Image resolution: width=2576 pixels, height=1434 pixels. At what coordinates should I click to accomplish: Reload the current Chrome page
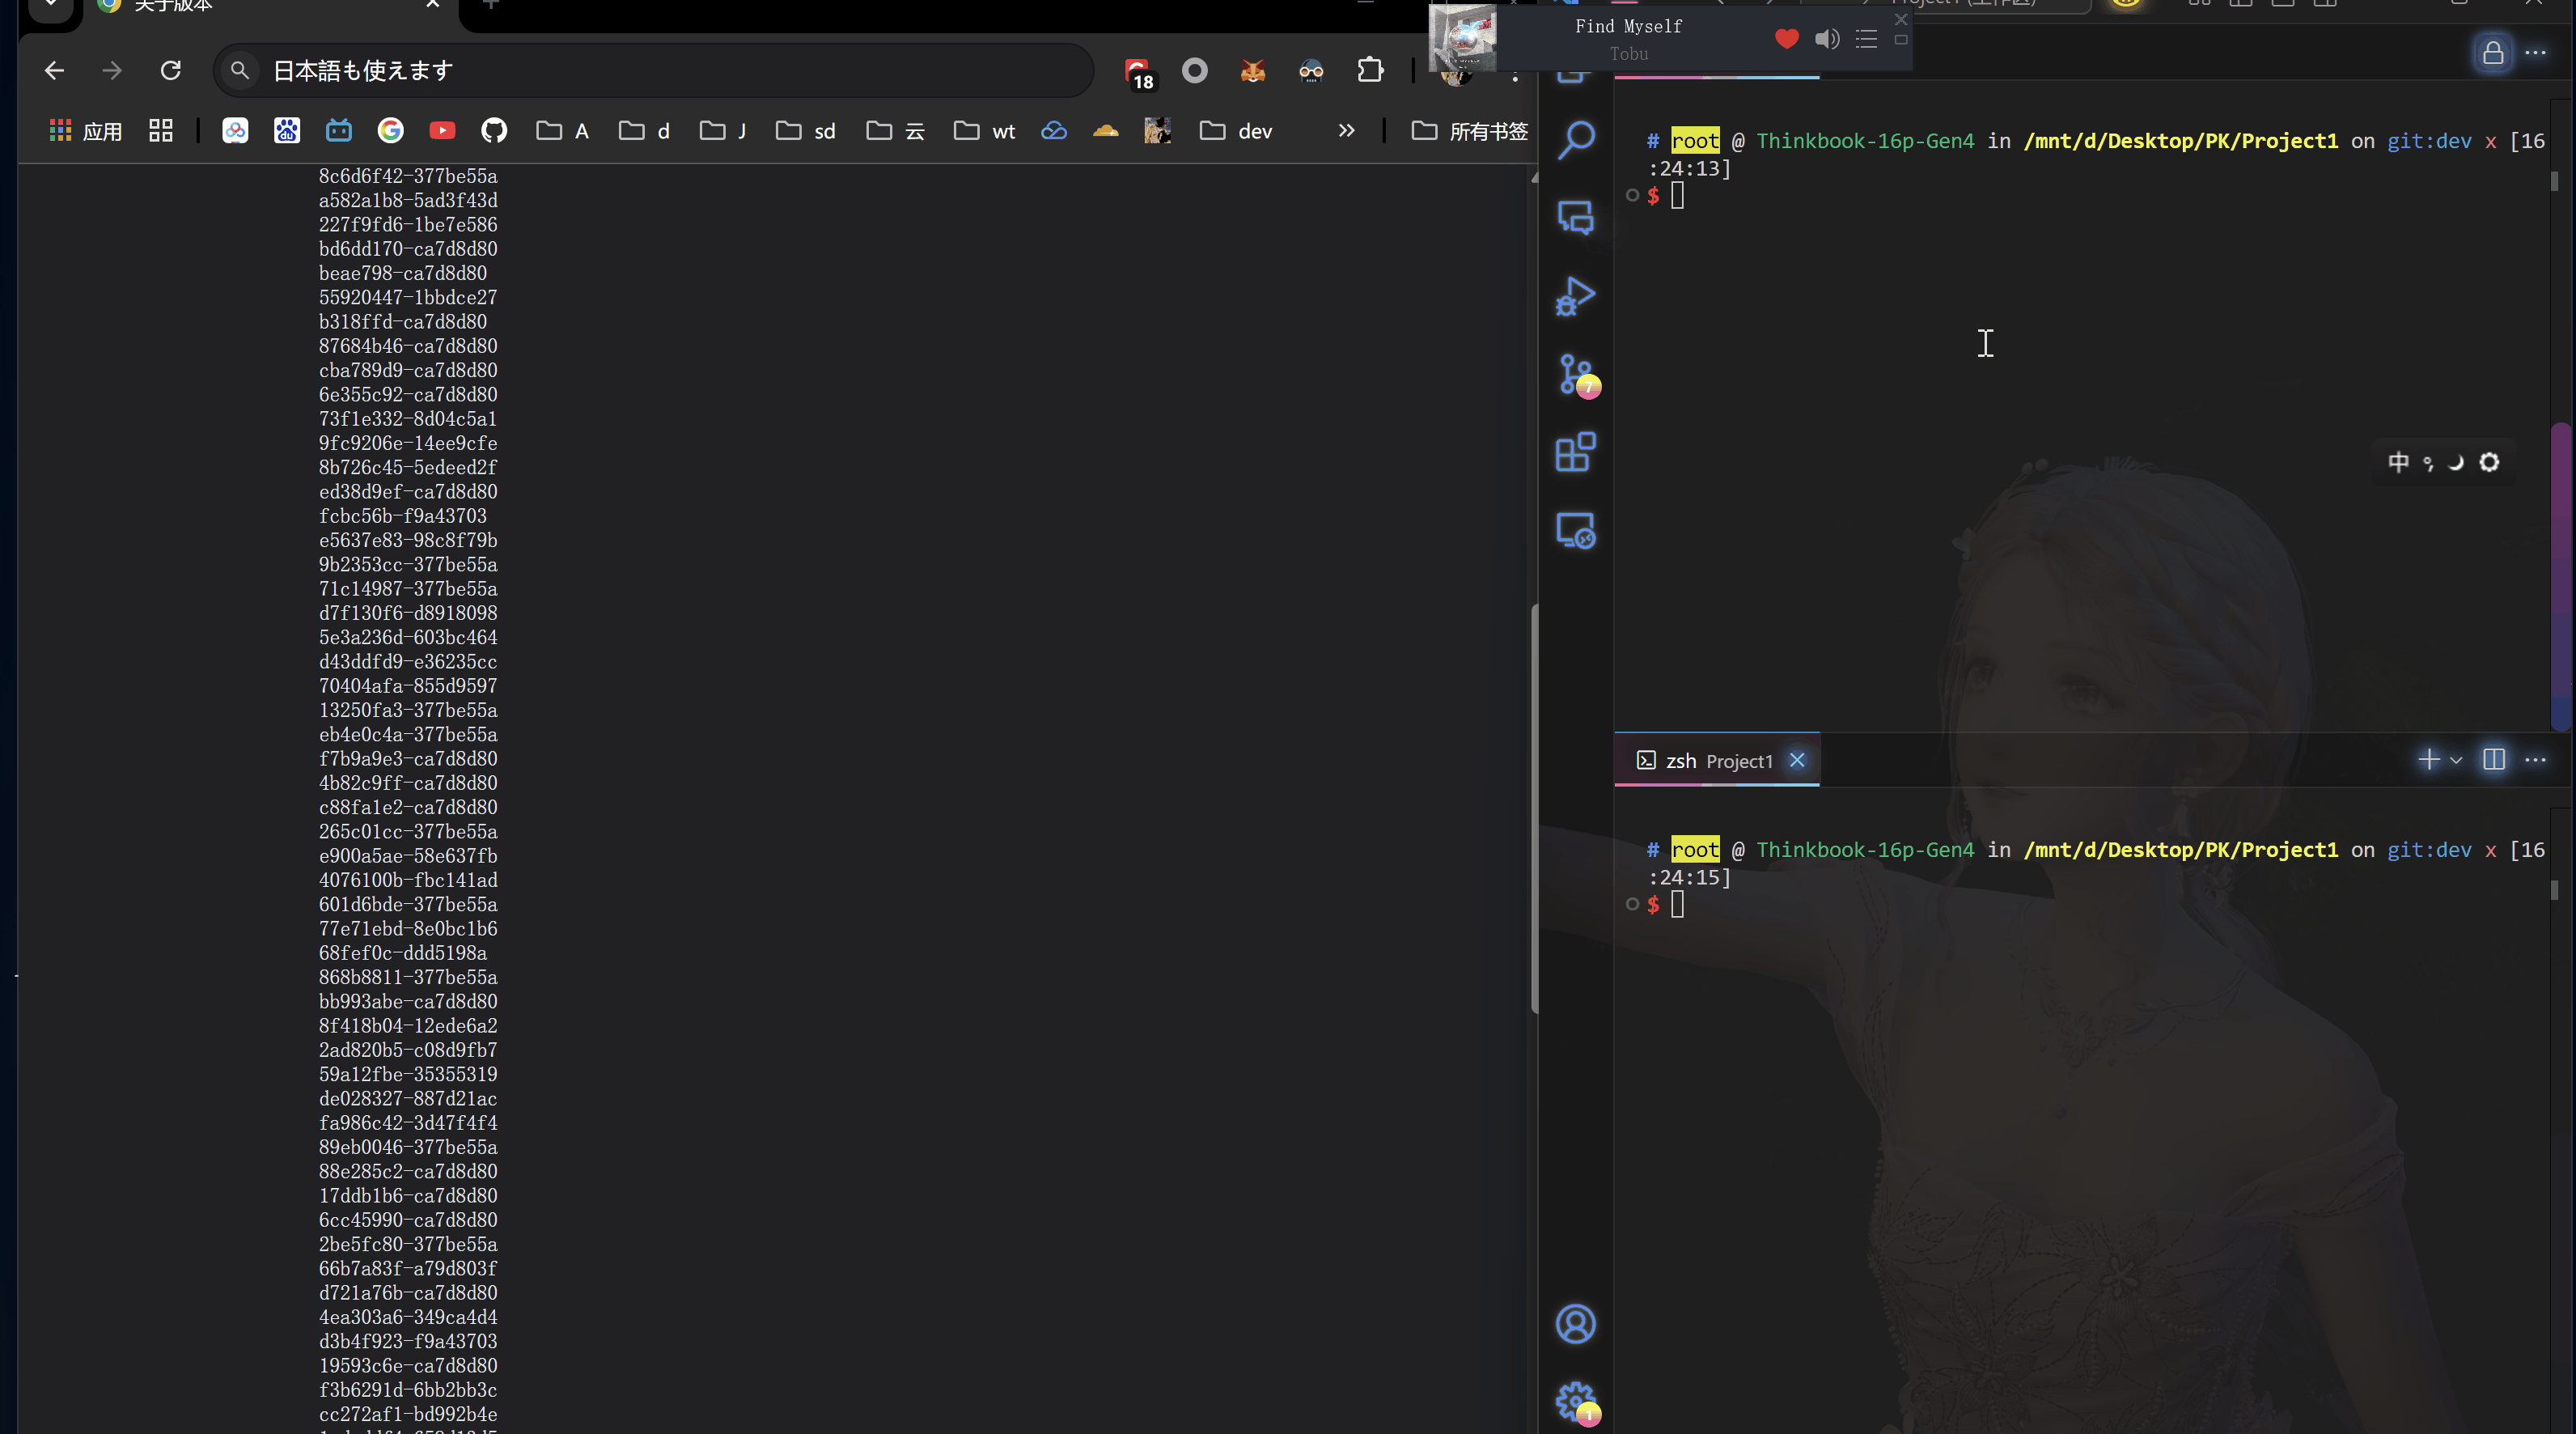pyautogui.click(x=171, y=70)
